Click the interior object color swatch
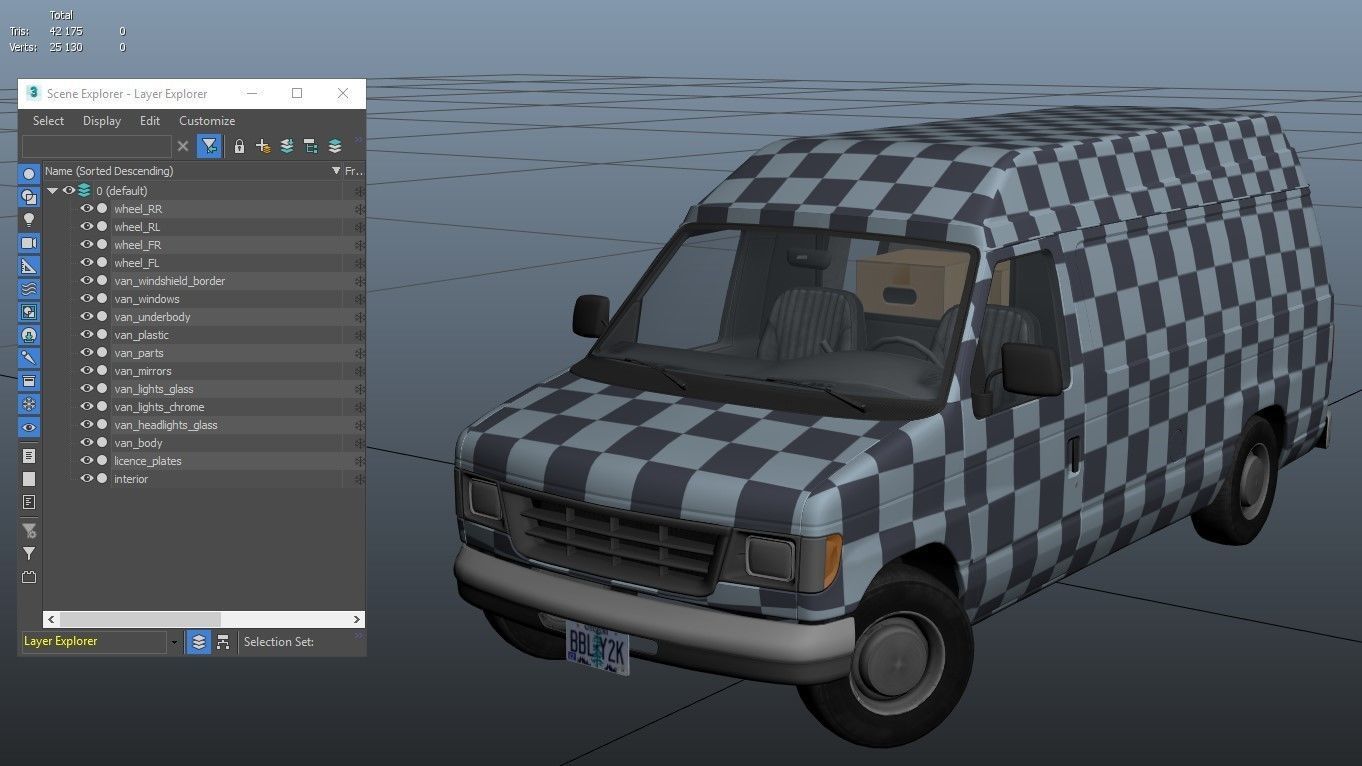 102,479
